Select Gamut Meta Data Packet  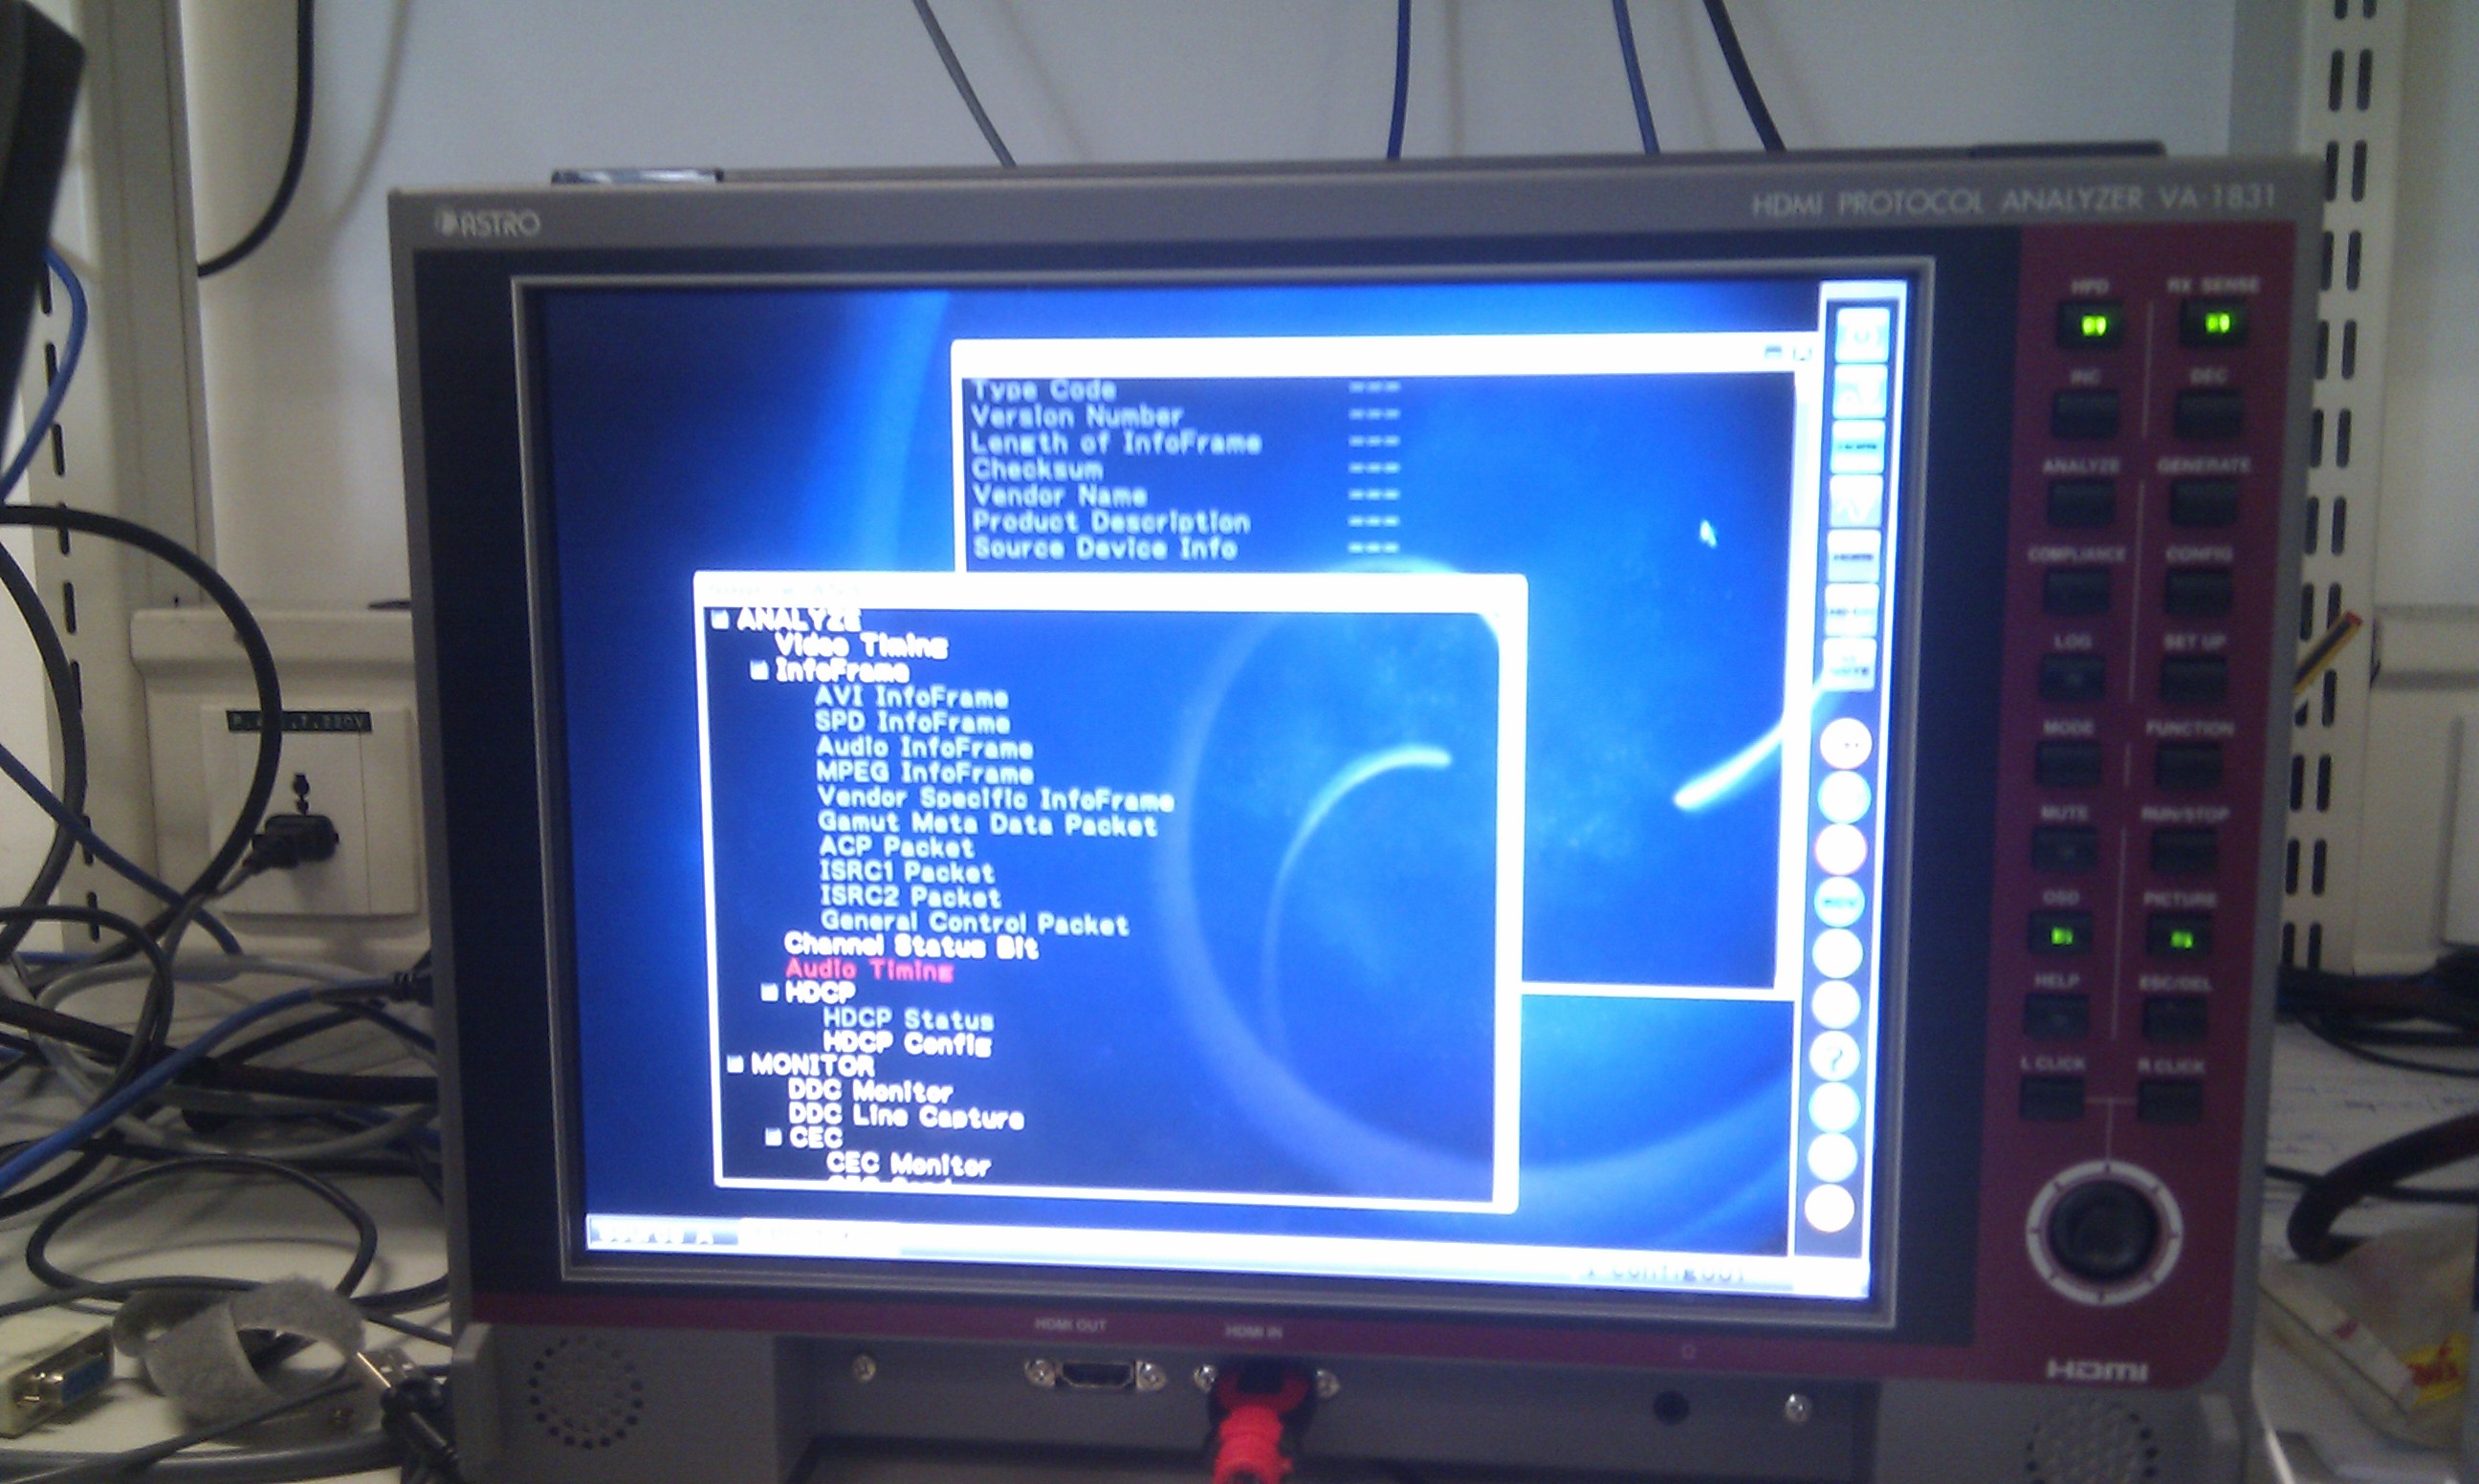pos(986,824)
